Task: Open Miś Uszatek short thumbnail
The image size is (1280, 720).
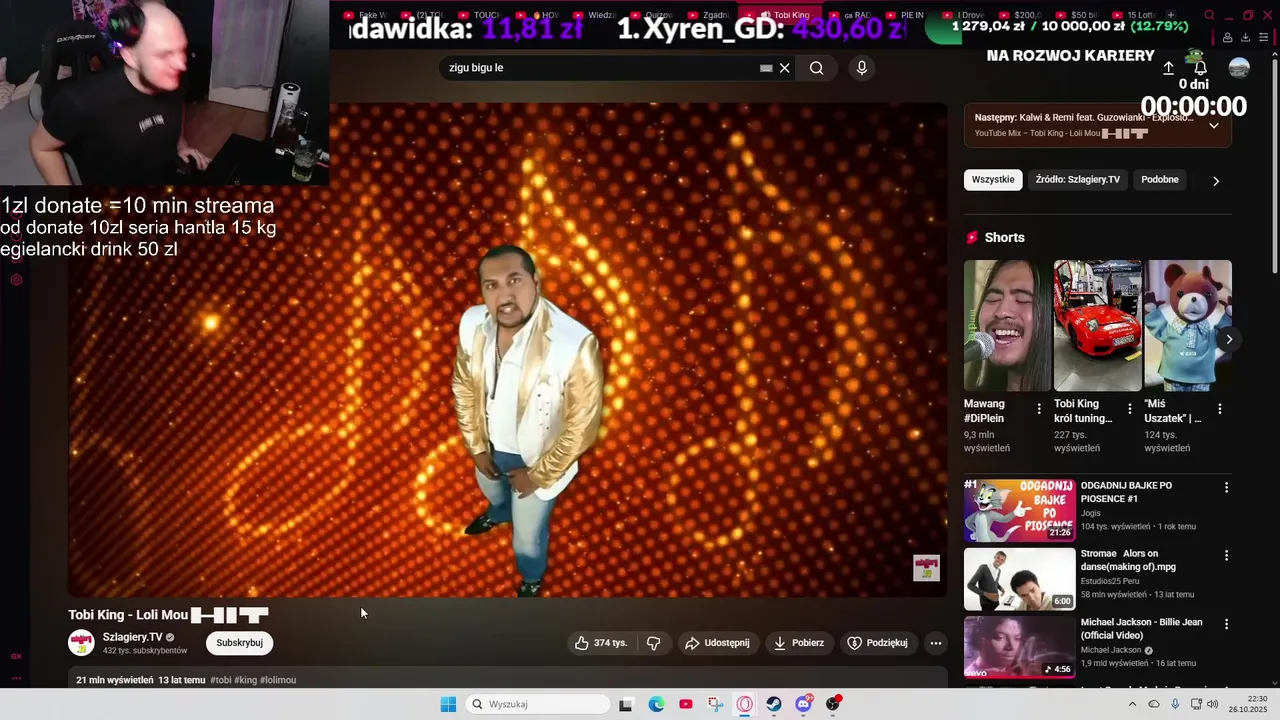Action: tap(1188, 326)
